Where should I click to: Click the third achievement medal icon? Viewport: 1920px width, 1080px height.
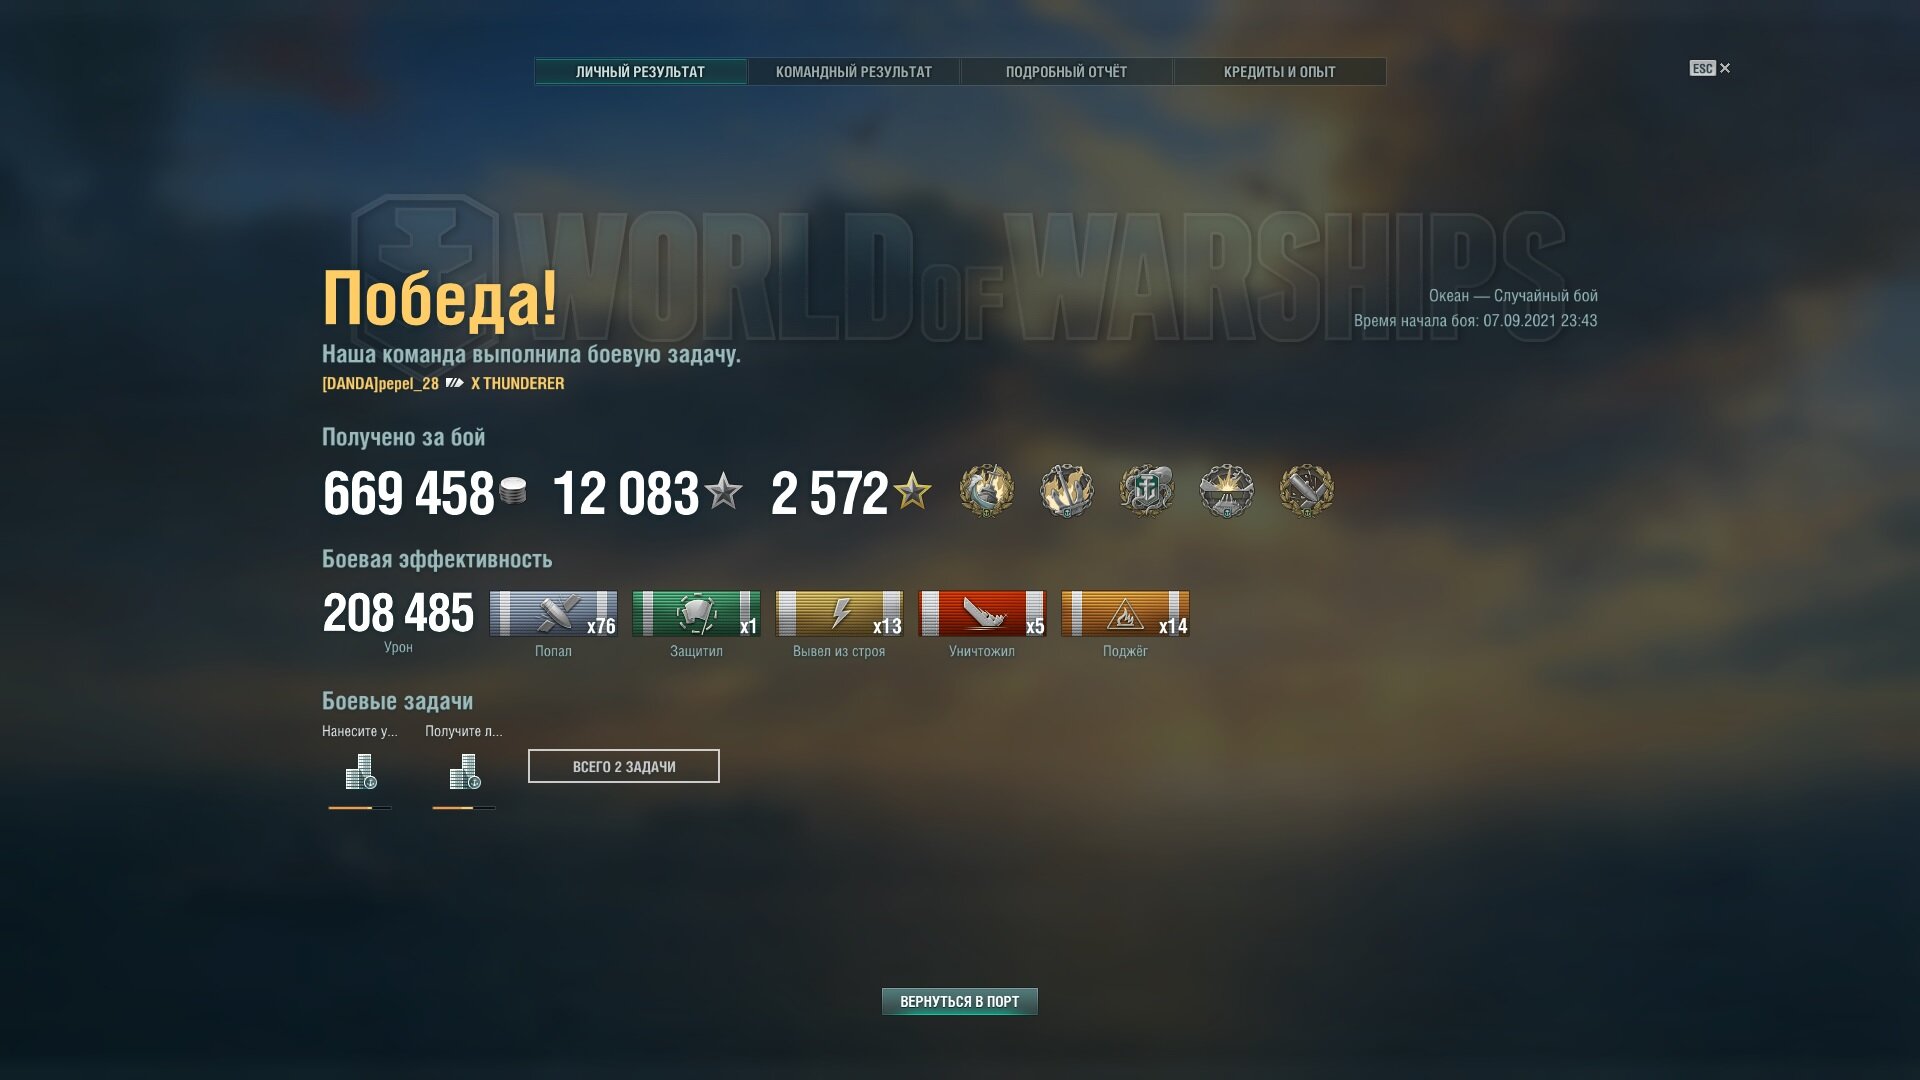coord(1146,491)
